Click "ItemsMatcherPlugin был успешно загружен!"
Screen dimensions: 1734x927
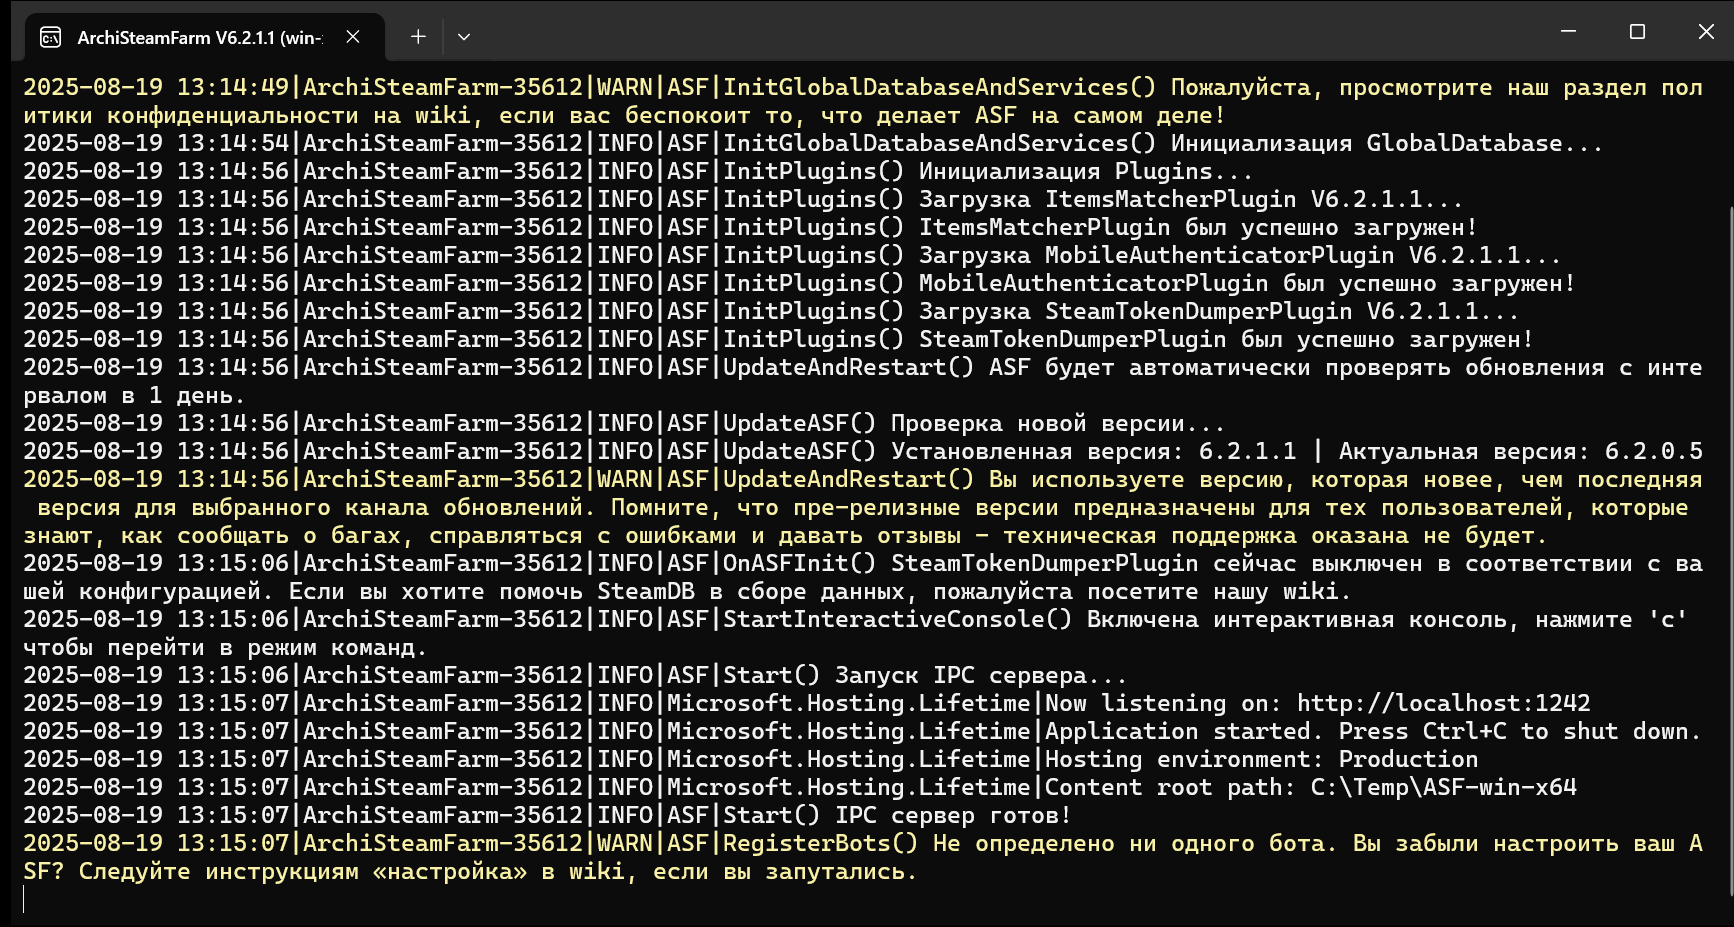pyautogui.click(x=1198, y=228)
